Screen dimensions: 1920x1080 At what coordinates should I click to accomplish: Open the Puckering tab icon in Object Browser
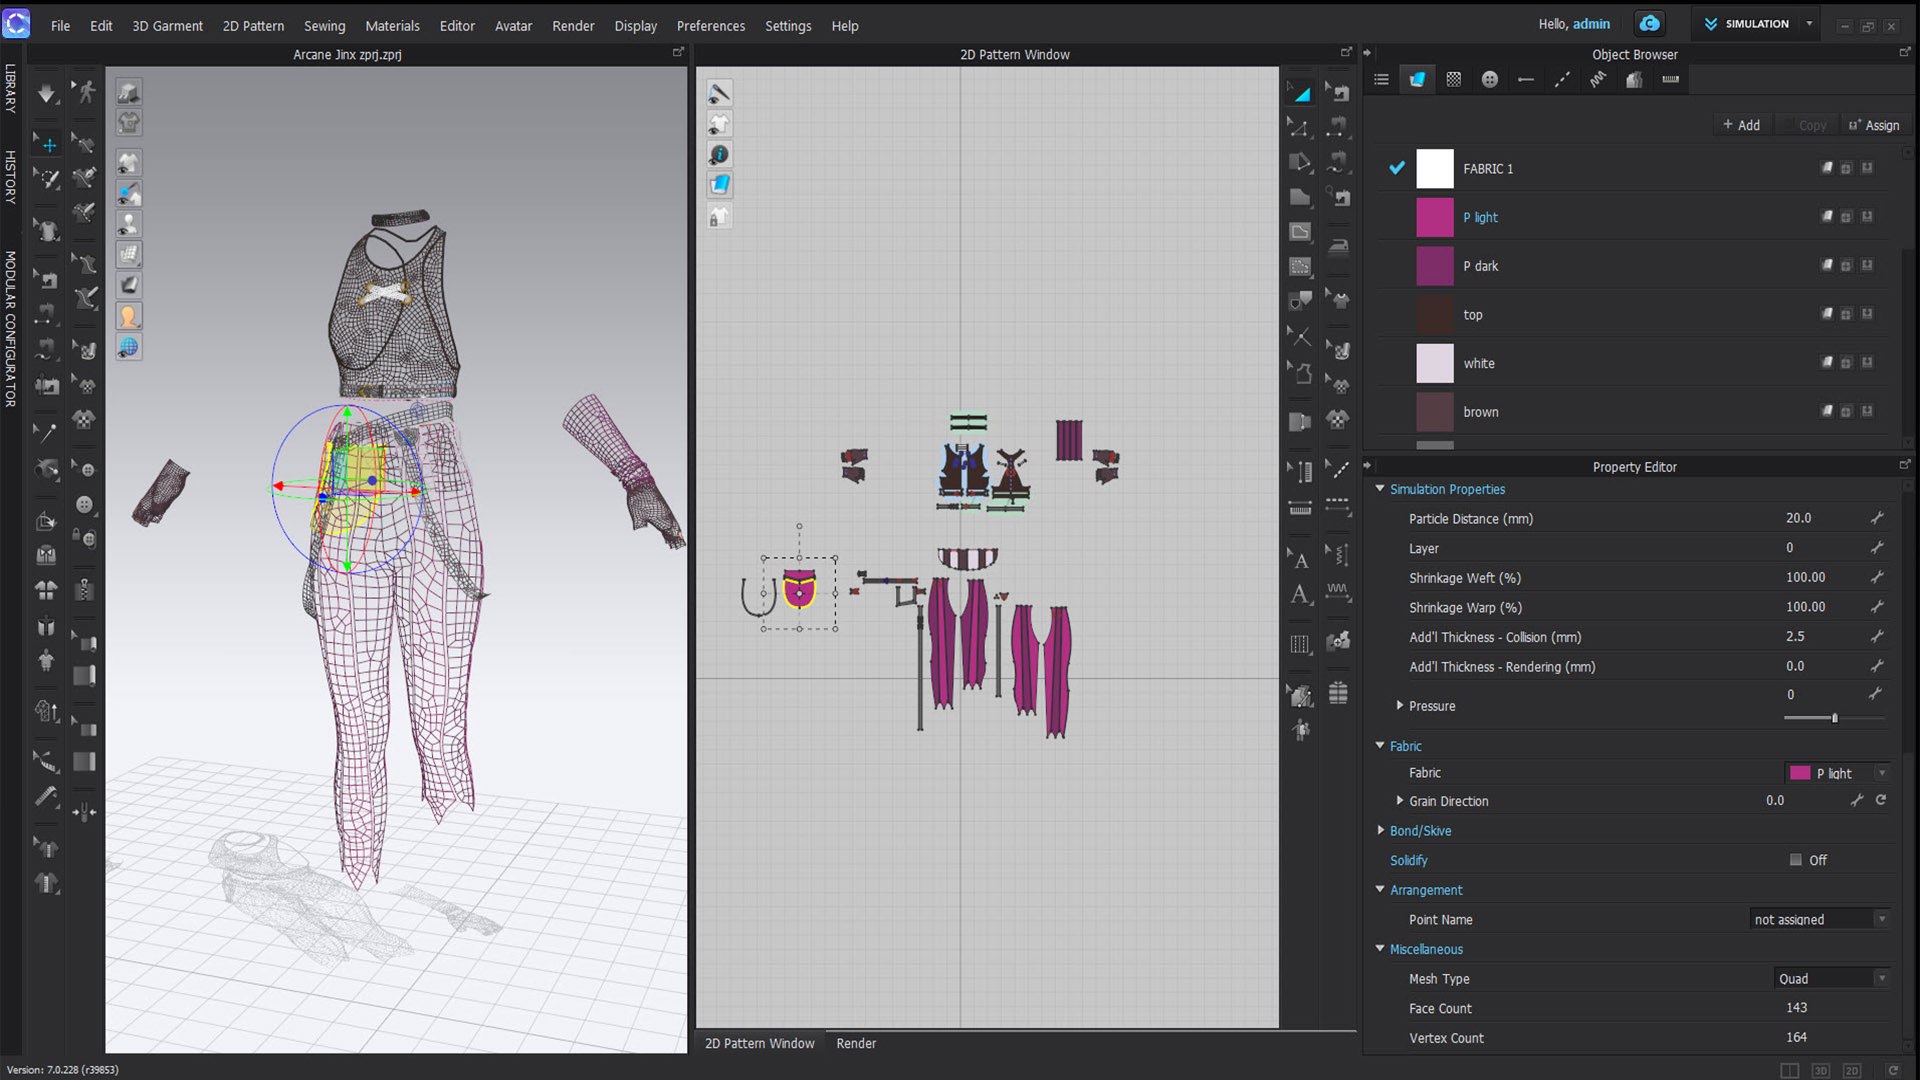coord(1598,80)
